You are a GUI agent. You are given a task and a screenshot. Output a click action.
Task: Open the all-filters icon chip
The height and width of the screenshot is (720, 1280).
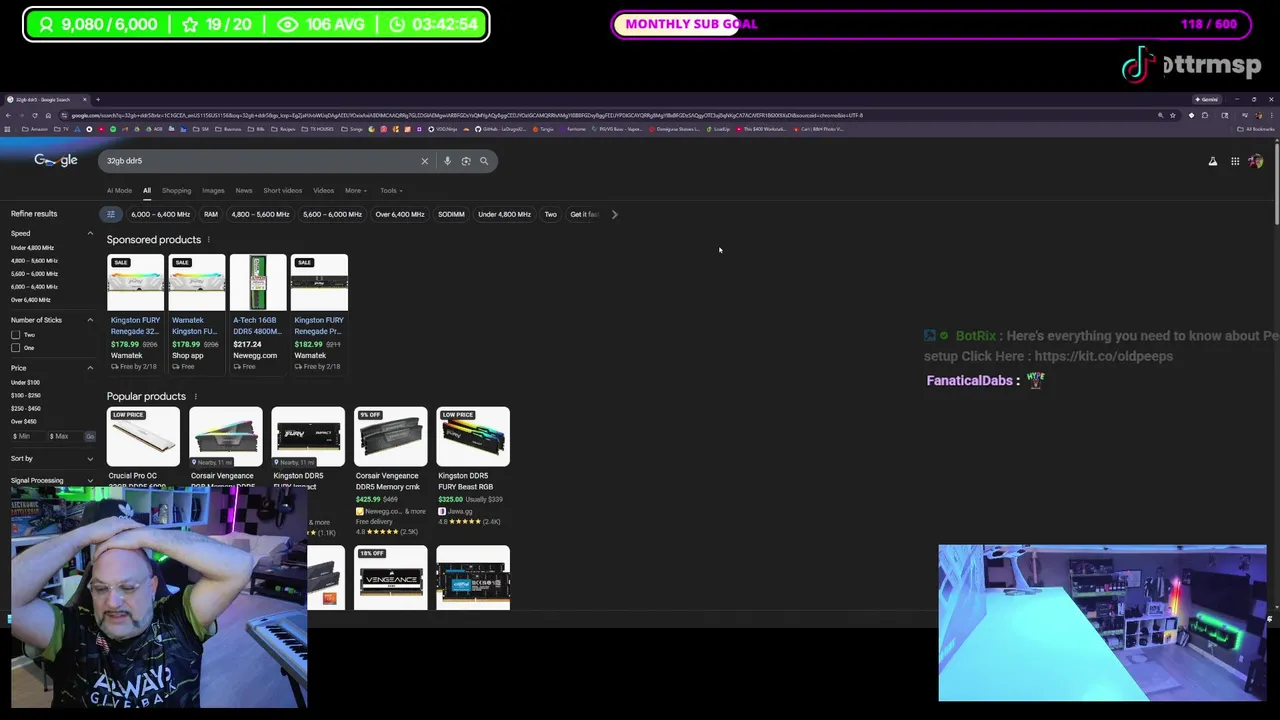tap(111, 214)
